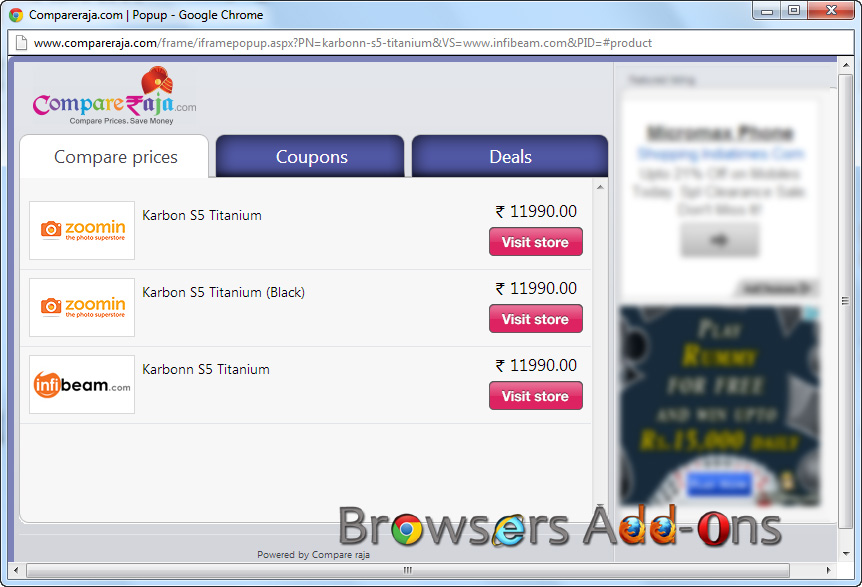Click the arrow button in Micromax Phone ad
This screenshot has height=587, width=862.
(719, 240)
